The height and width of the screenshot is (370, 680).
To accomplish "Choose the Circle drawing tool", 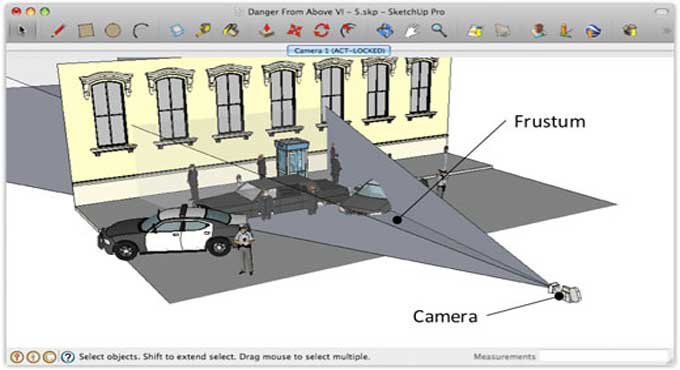I will pos(113,31).
